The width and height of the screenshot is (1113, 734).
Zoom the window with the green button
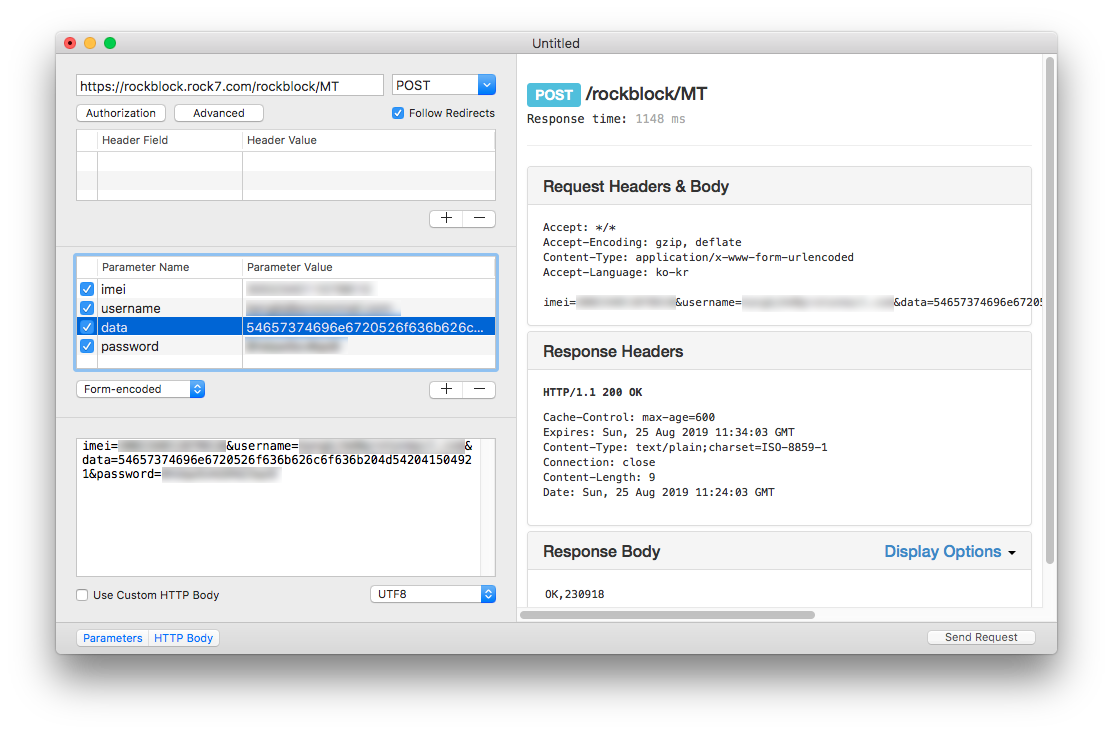(x=110, y=43)
